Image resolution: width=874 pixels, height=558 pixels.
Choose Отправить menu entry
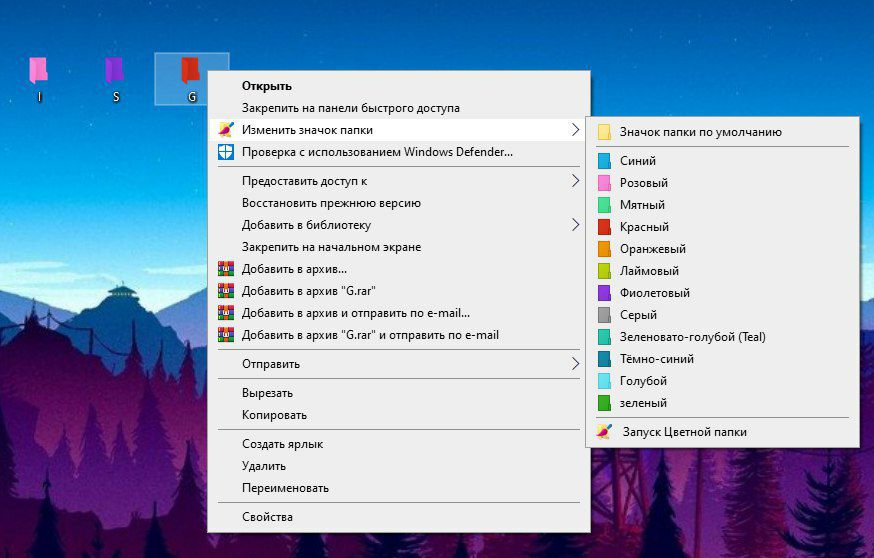pyautogui.click(x=399, y=364)
